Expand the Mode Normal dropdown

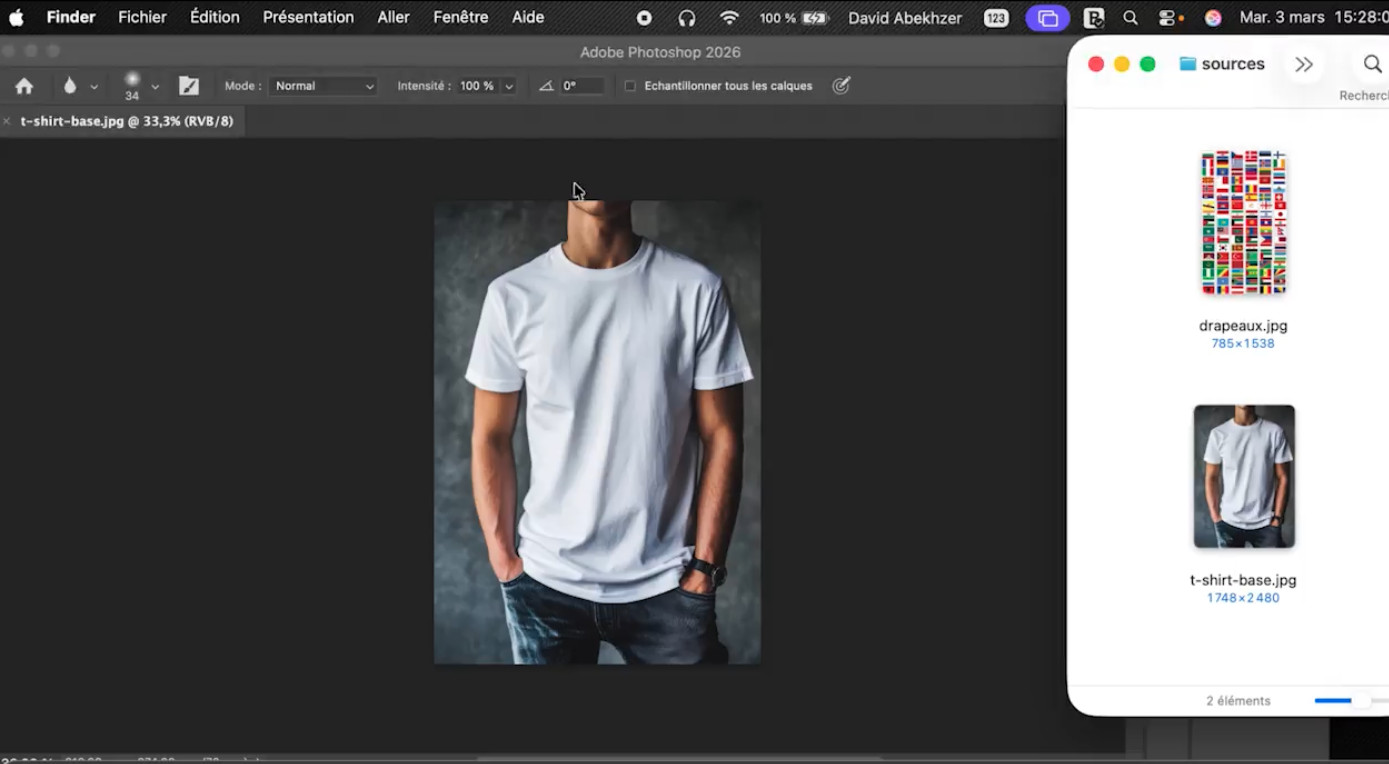coord(324,86)
